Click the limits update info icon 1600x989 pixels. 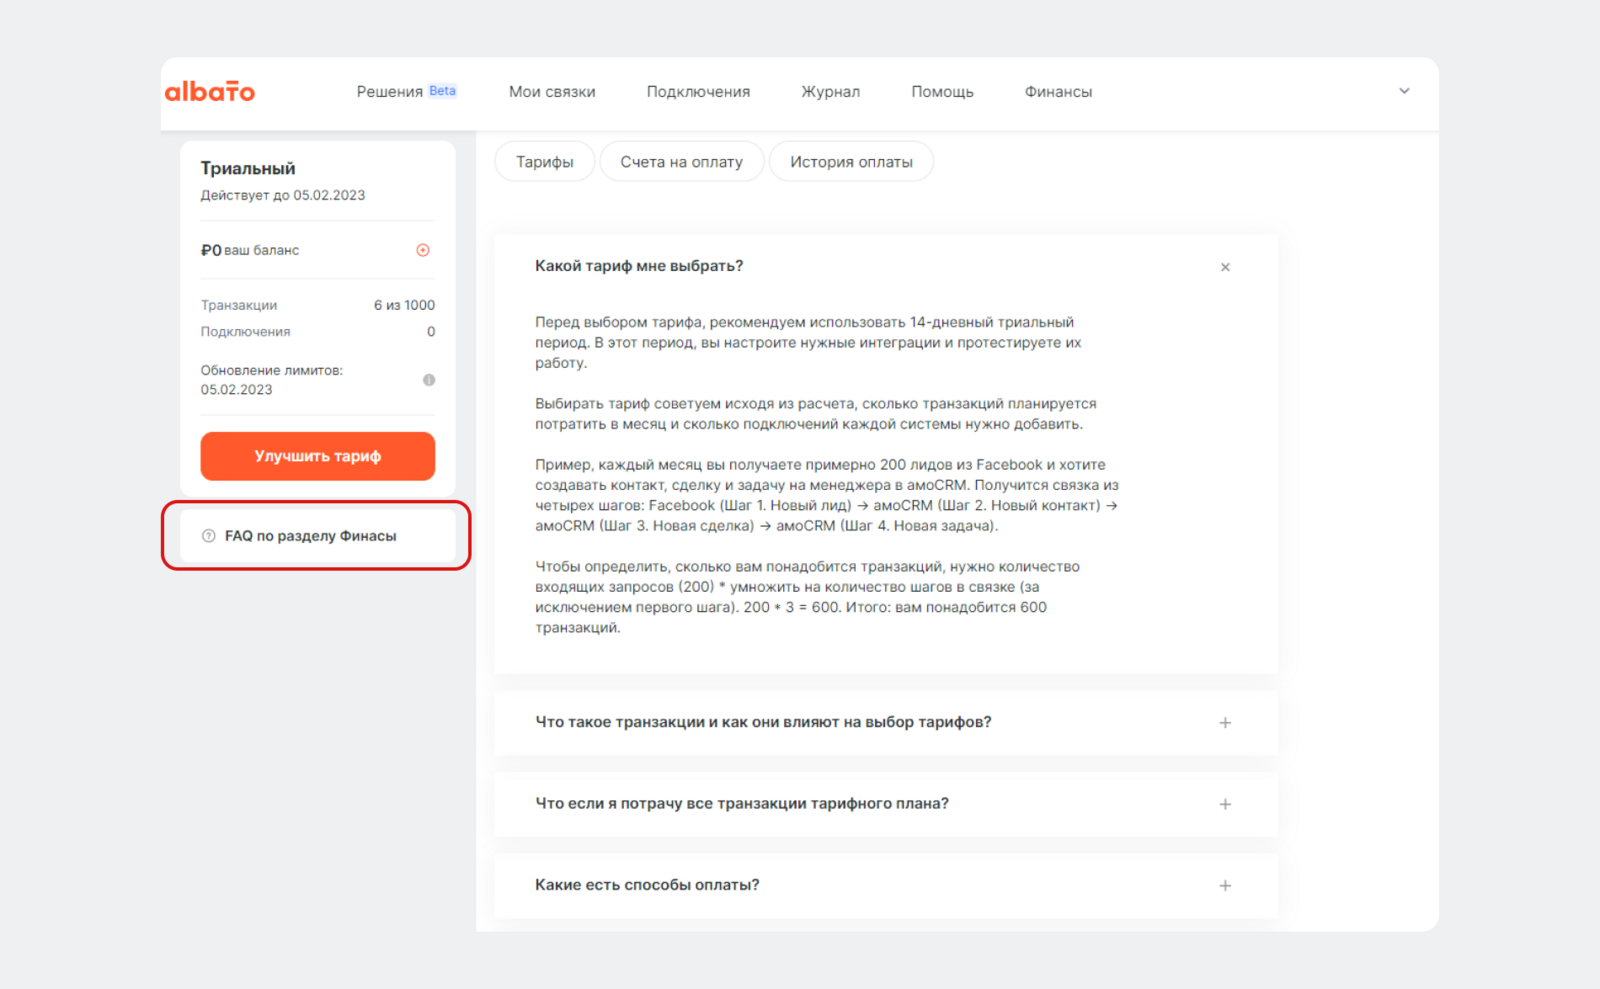(x=429, y=380)
